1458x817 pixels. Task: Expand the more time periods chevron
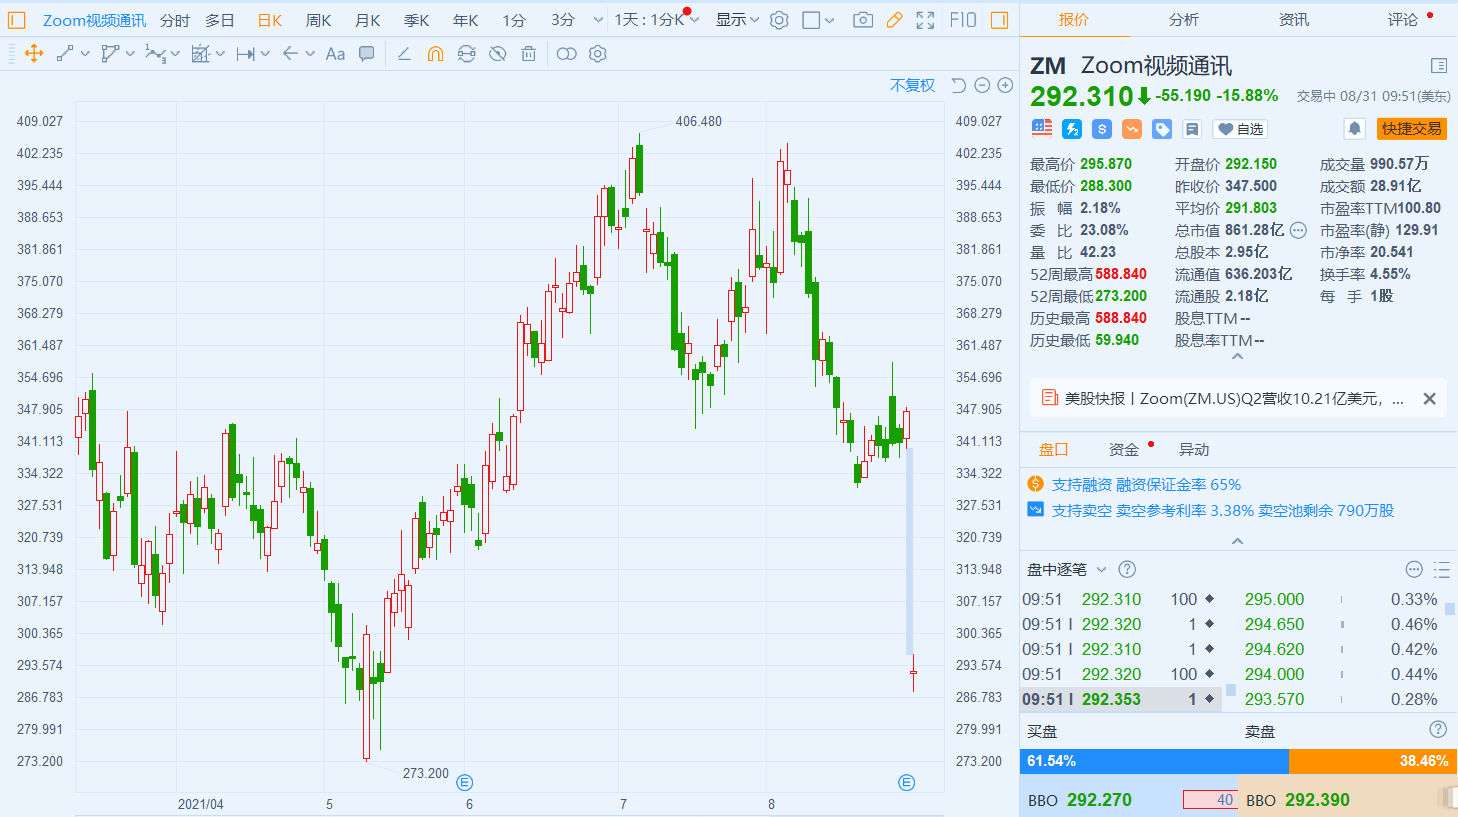[598, 20]
